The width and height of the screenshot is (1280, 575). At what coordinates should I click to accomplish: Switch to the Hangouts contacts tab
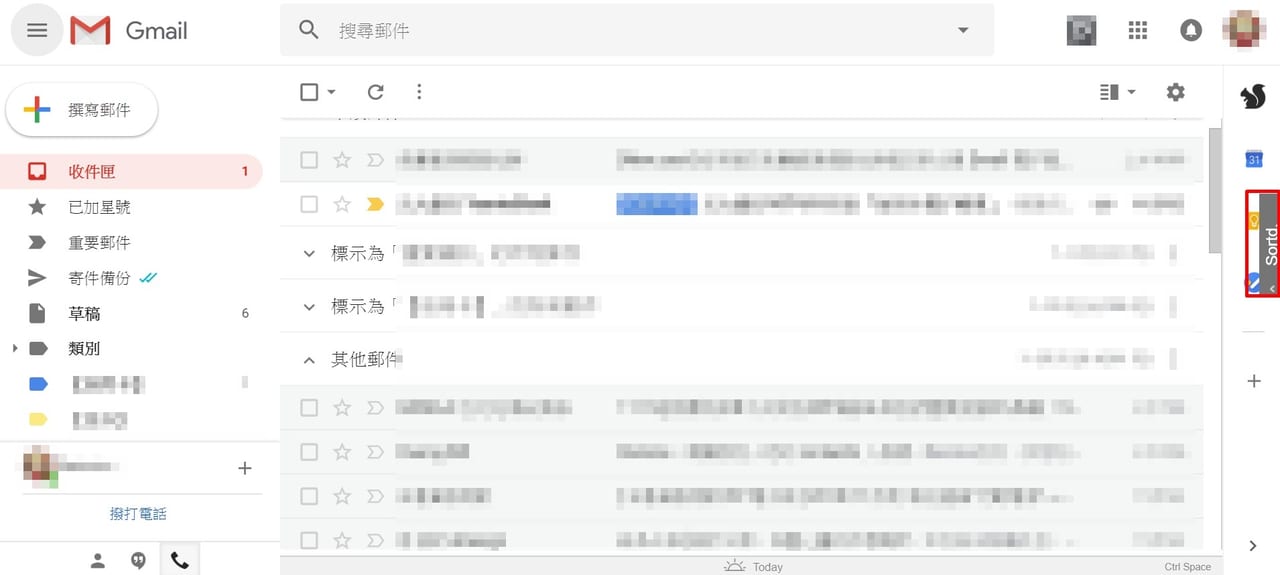tap(97, 561)
